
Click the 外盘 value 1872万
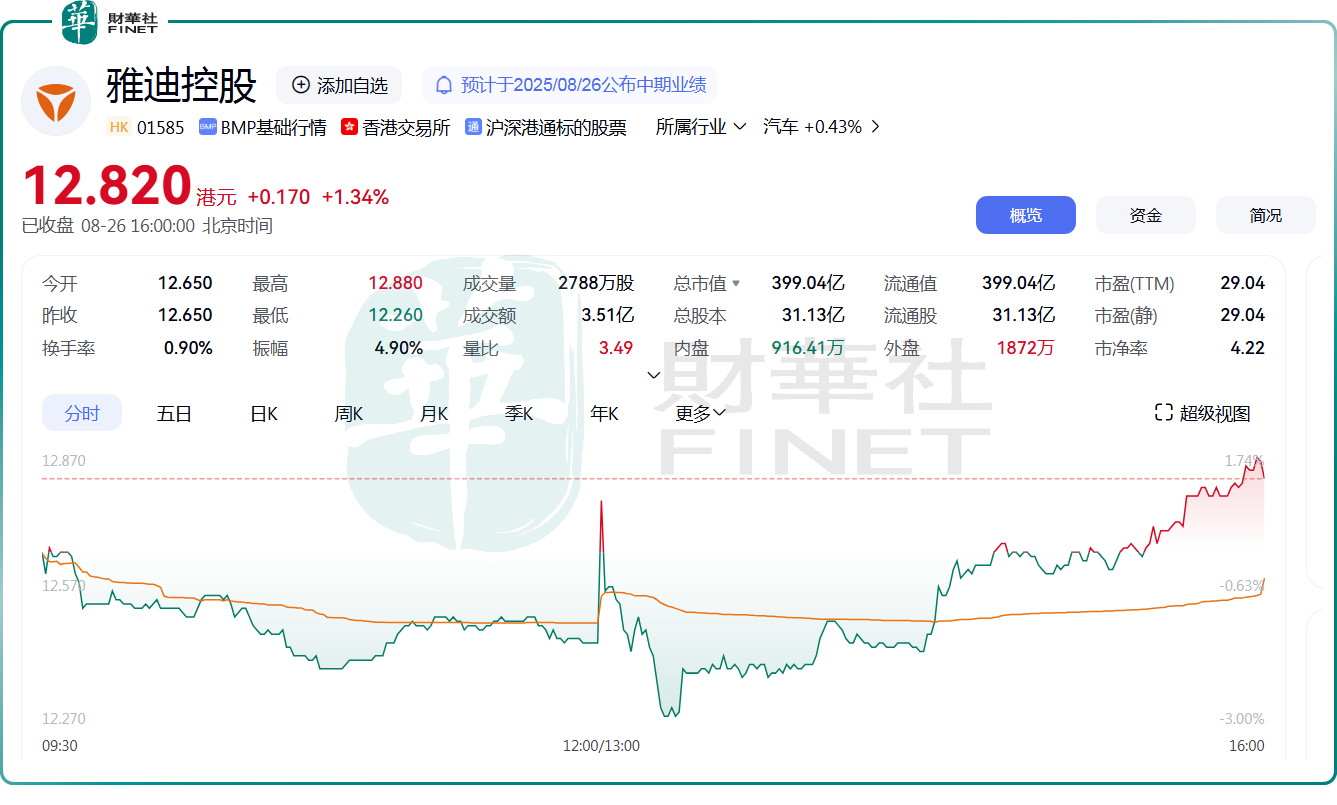point(1026,348)
